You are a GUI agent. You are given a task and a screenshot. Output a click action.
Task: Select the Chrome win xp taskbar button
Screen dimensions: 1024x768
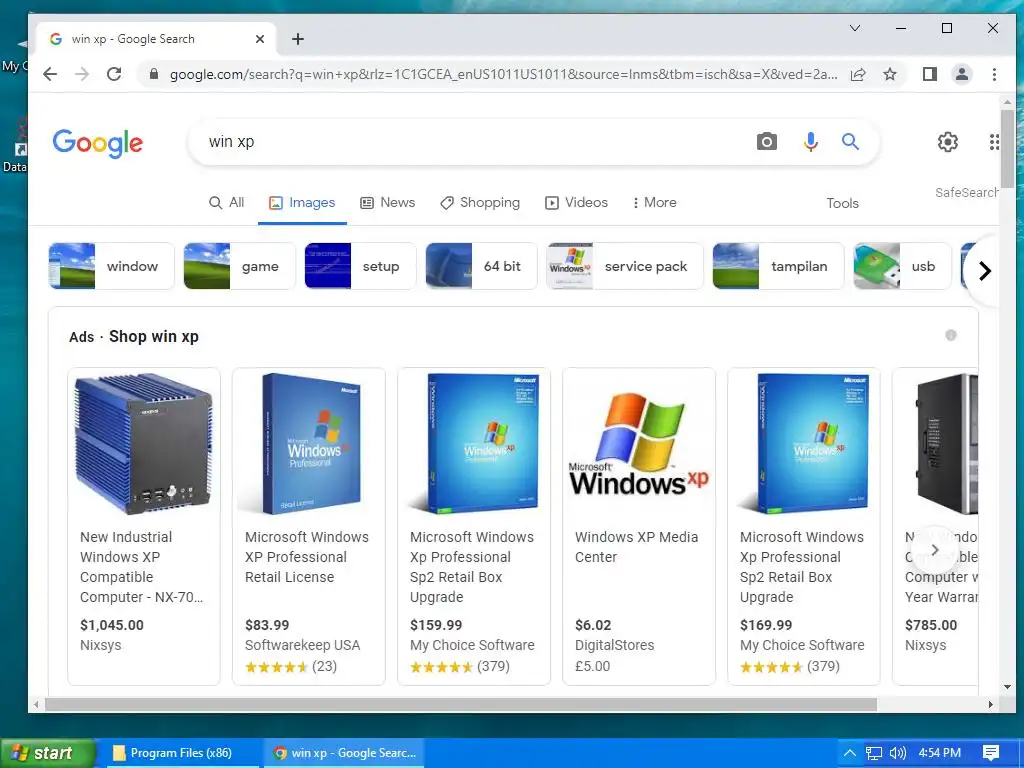click(344, 753)
